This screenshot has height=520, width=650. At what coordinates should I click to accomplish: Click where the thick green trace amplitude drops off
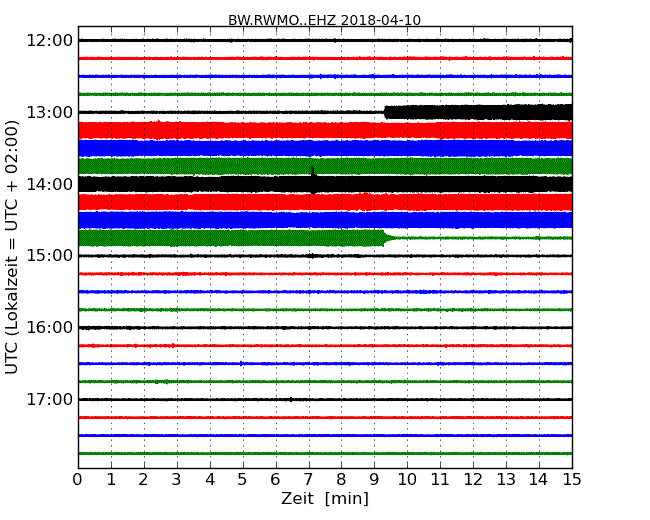coord(386,238)
